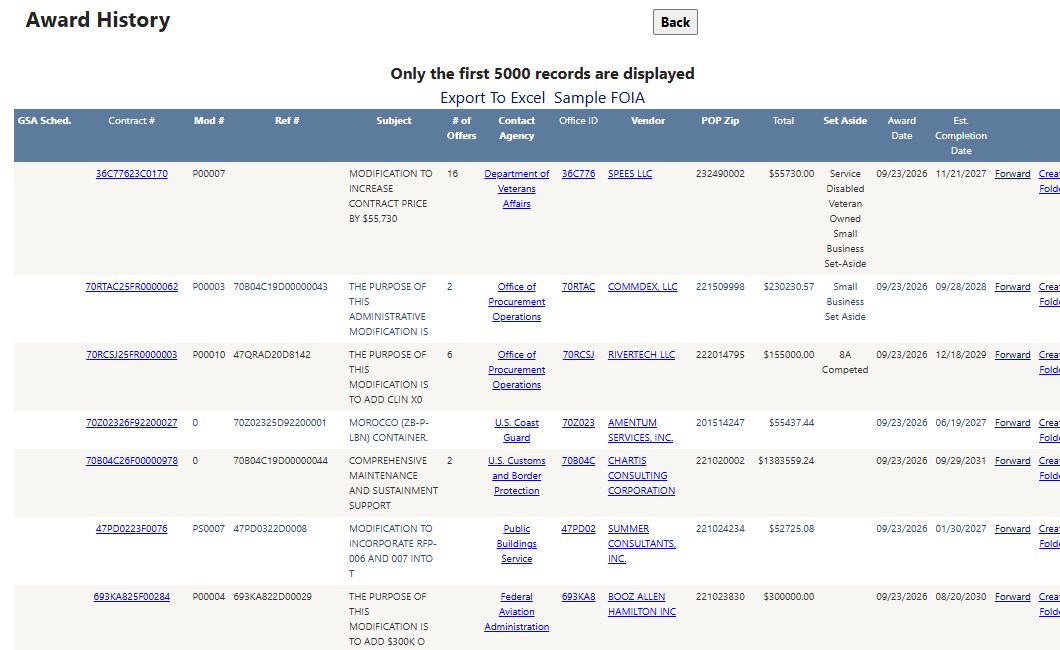
Task: Open office ID 693KA8
Action: (x=579, y=597)
